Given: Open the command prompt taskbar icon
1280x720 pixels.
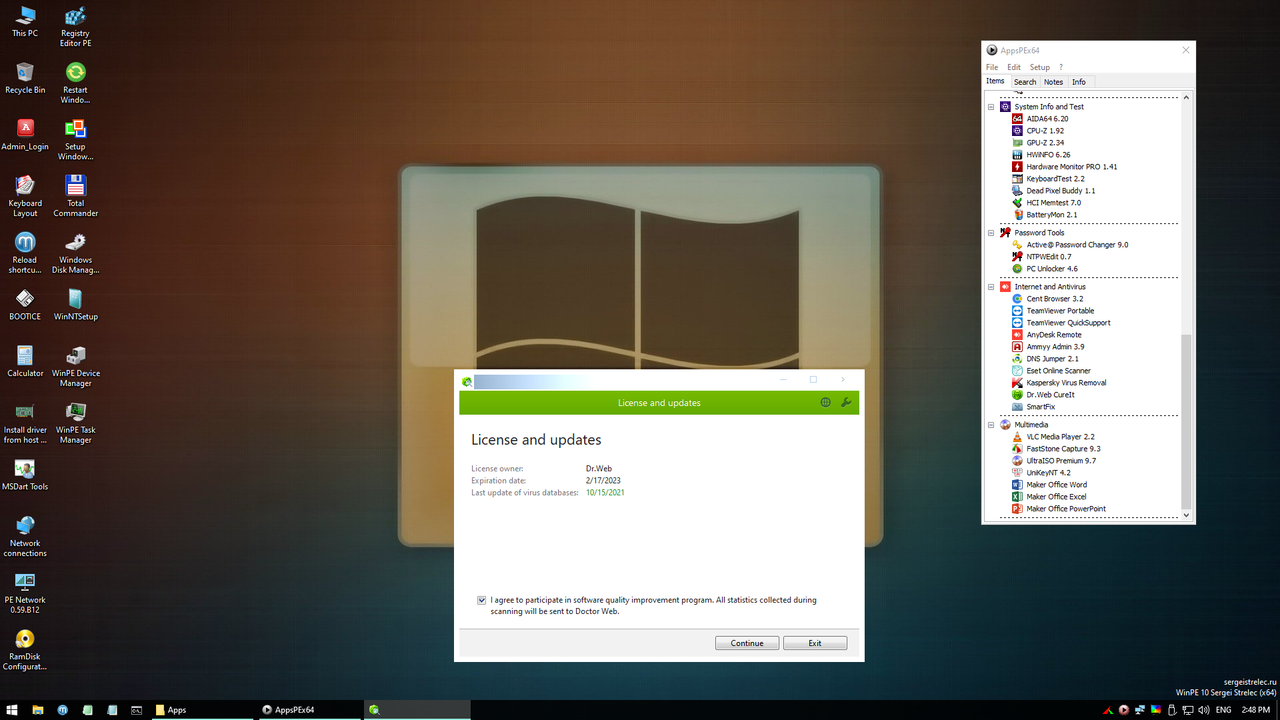Looking at the screenshot, I should (x=136, y=710).
